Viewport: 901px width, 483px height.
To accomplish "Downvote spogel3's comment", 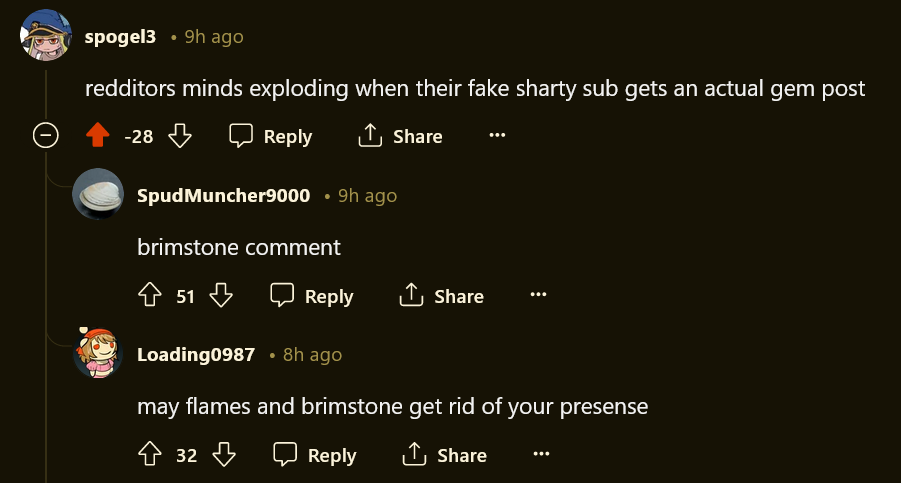I will pos(180,136).
